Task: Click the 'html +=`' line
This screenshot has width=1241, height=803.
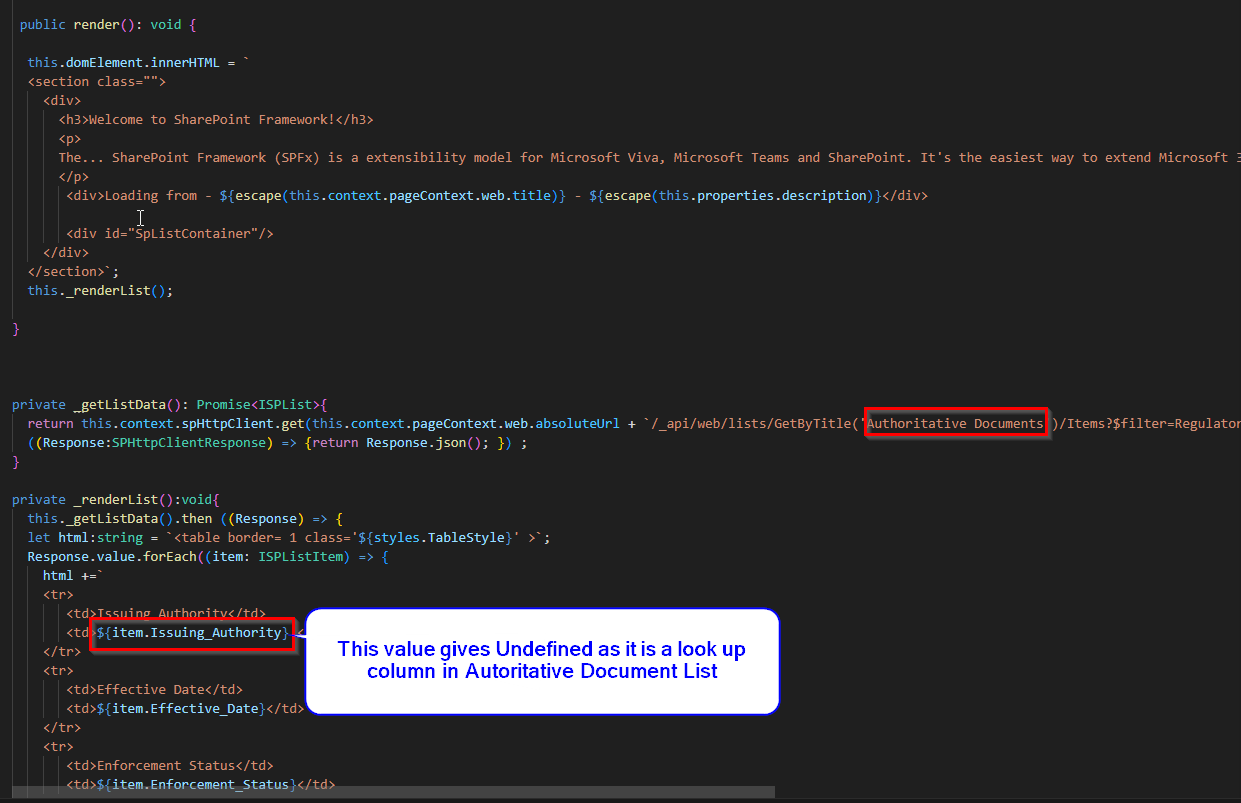Action: click(74, 575)
